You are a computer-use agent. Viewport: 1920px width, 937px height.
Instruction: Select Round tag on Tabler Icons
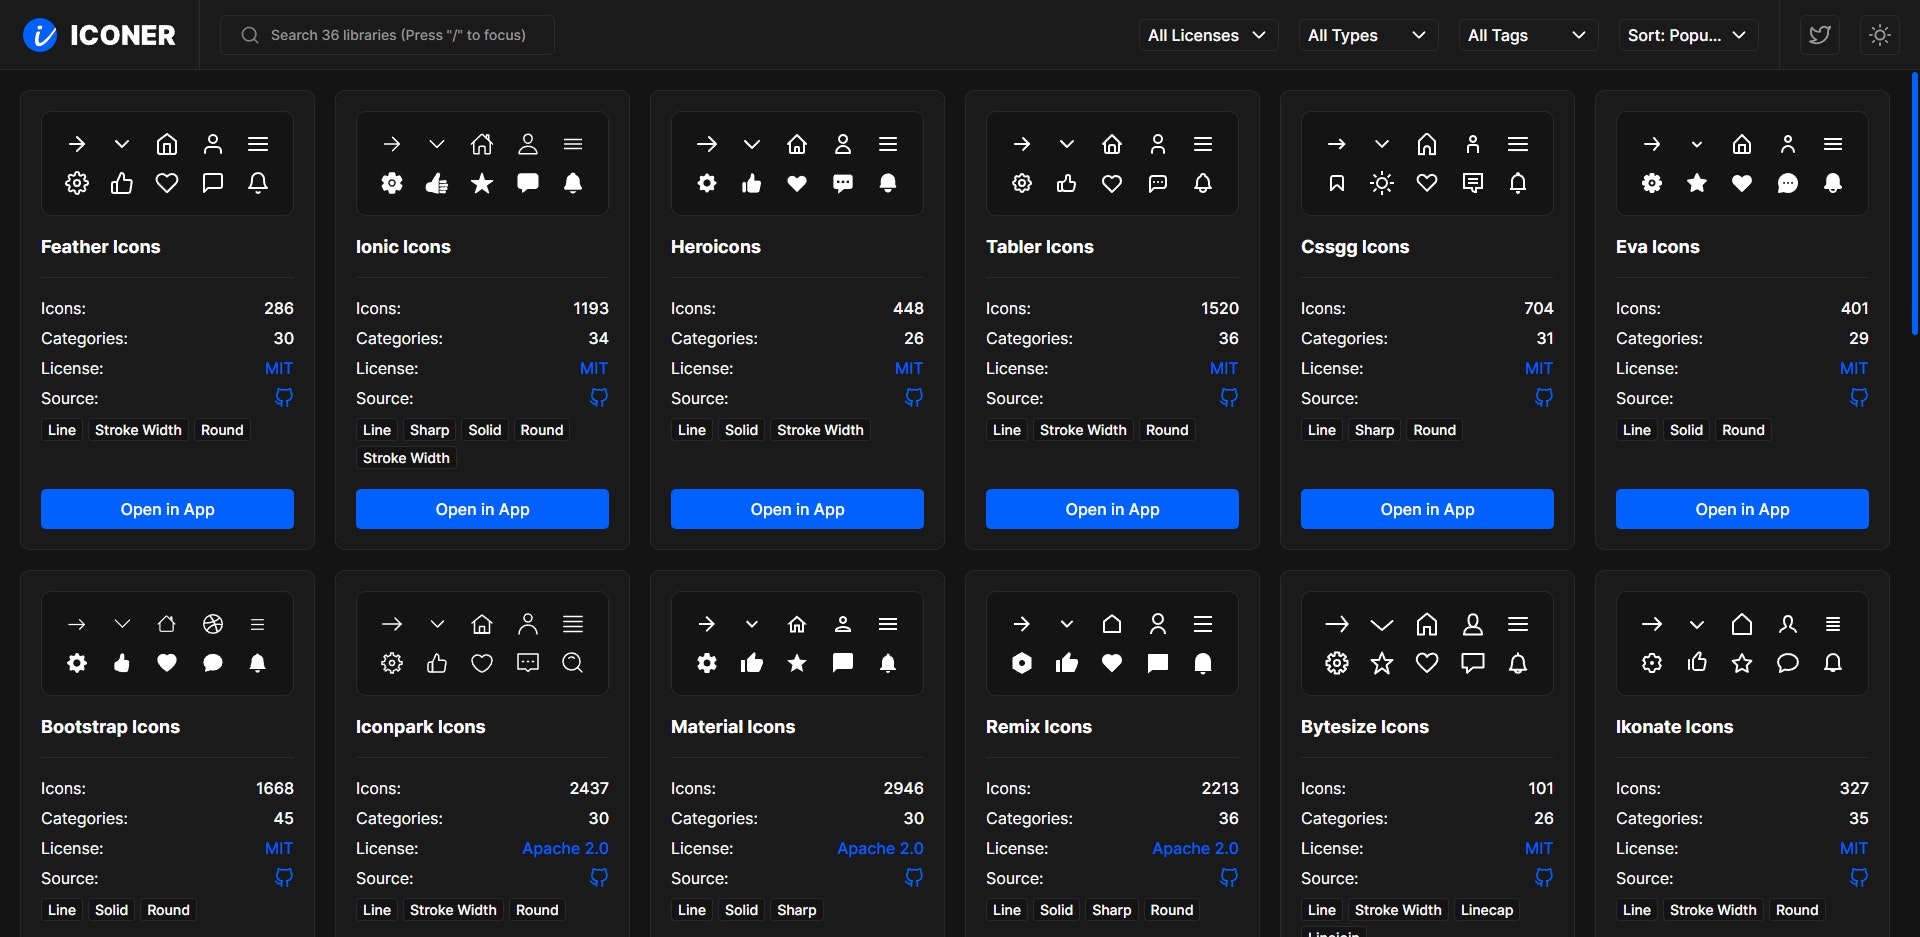pyautogui.click(x=1167, y=430)
